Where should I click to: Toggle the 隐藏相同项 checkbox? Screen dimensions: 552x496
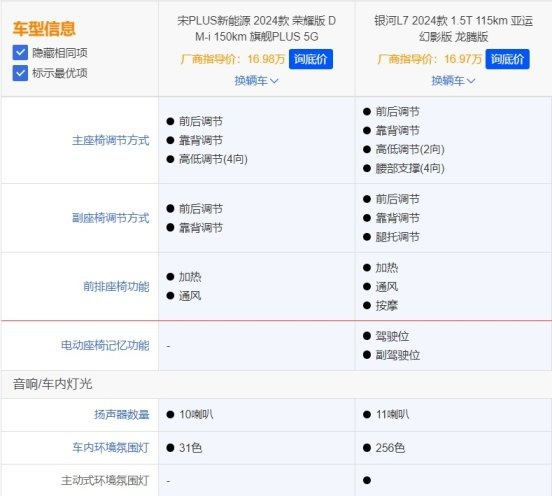[20, 53]
